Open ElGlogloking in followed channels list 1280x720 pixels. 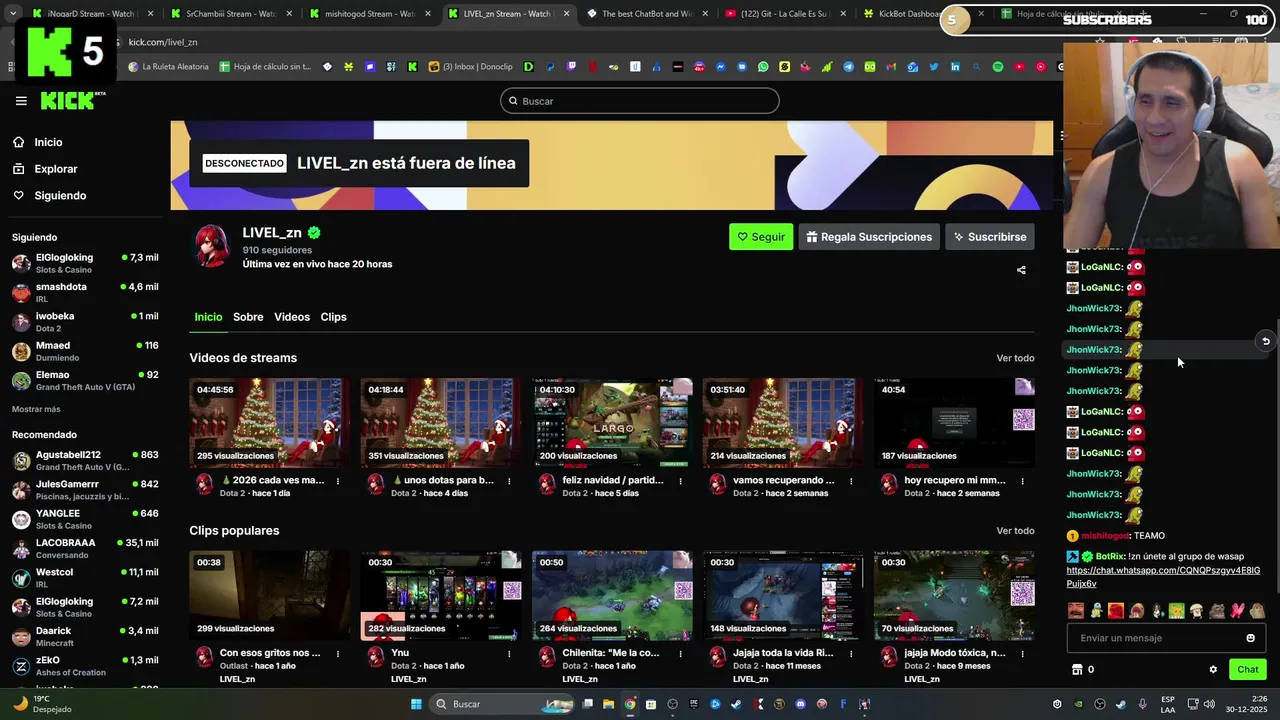click(x=85, y=263)
